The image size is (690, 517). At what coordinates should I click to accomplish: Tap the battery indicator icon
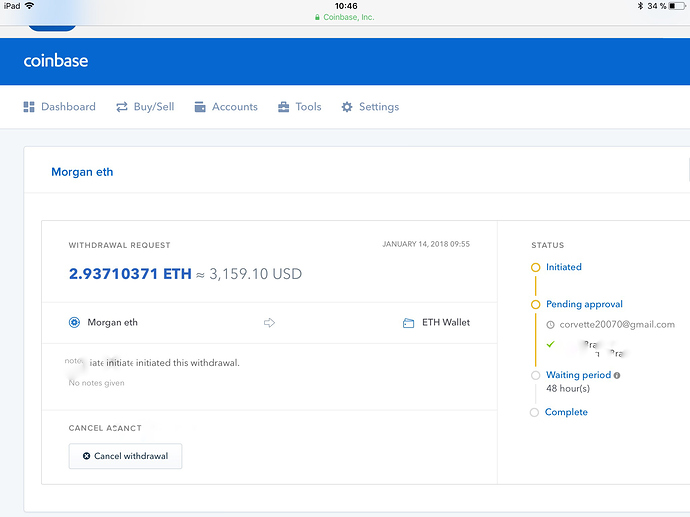[x=677, y=6]
